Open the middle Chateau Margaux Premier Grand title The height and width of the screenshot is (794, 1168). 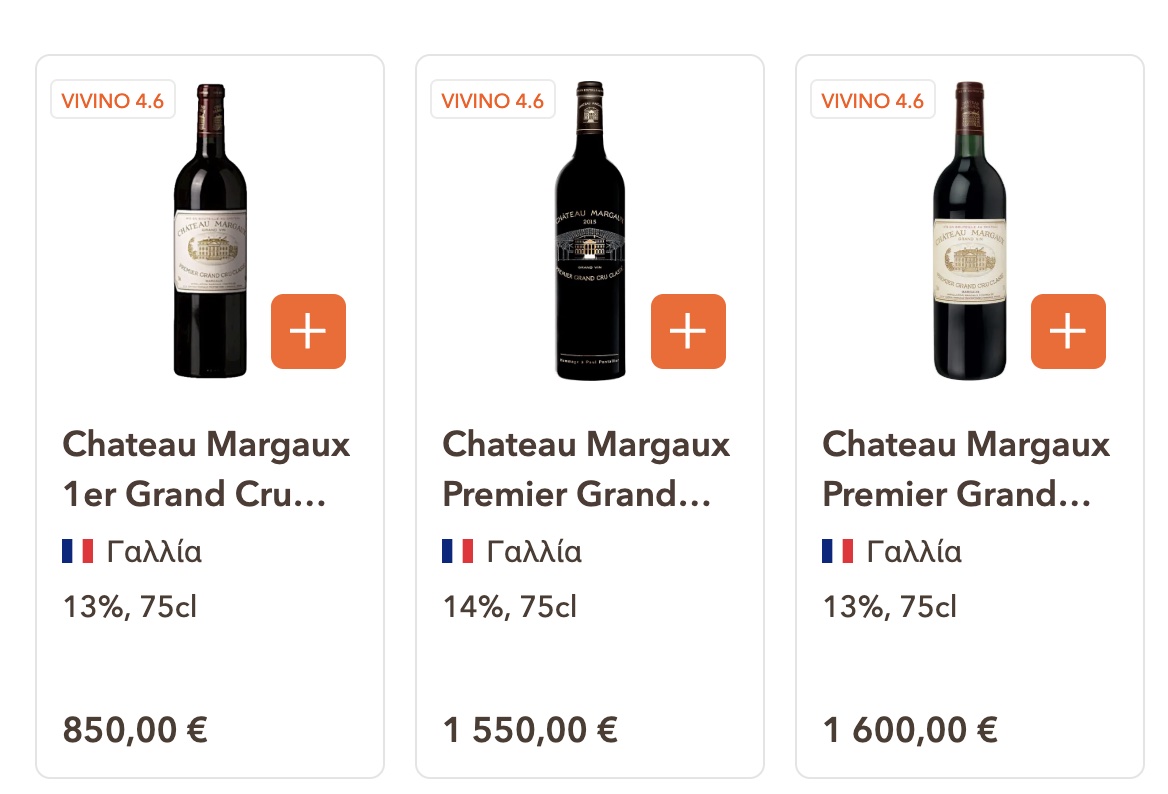586,469
